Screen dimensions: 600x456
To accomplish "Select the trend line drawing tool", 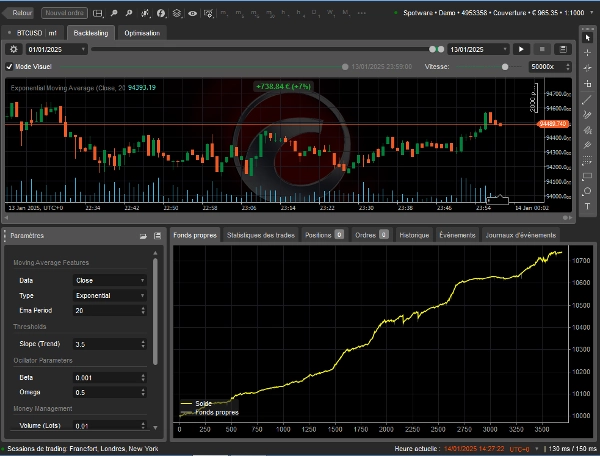I will pos(587,100).
